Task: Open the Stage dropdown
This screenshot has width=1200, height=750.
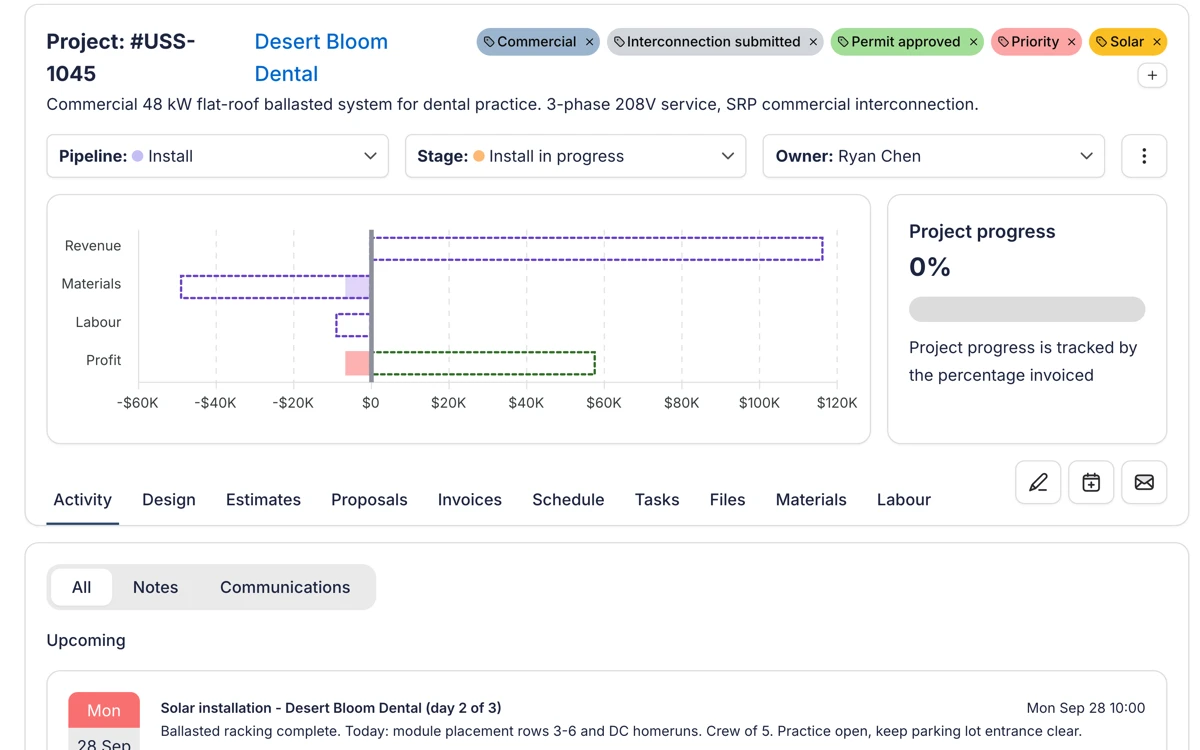Action: [575, 156]
